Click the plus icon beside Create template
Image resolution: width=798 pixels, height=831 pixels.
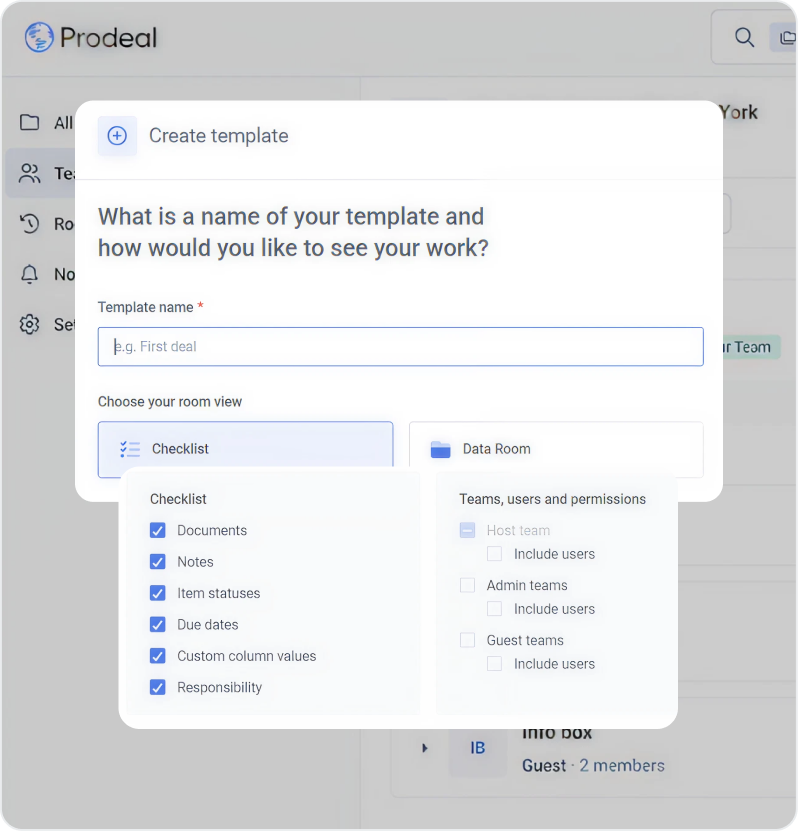click(x=117, y=136)
